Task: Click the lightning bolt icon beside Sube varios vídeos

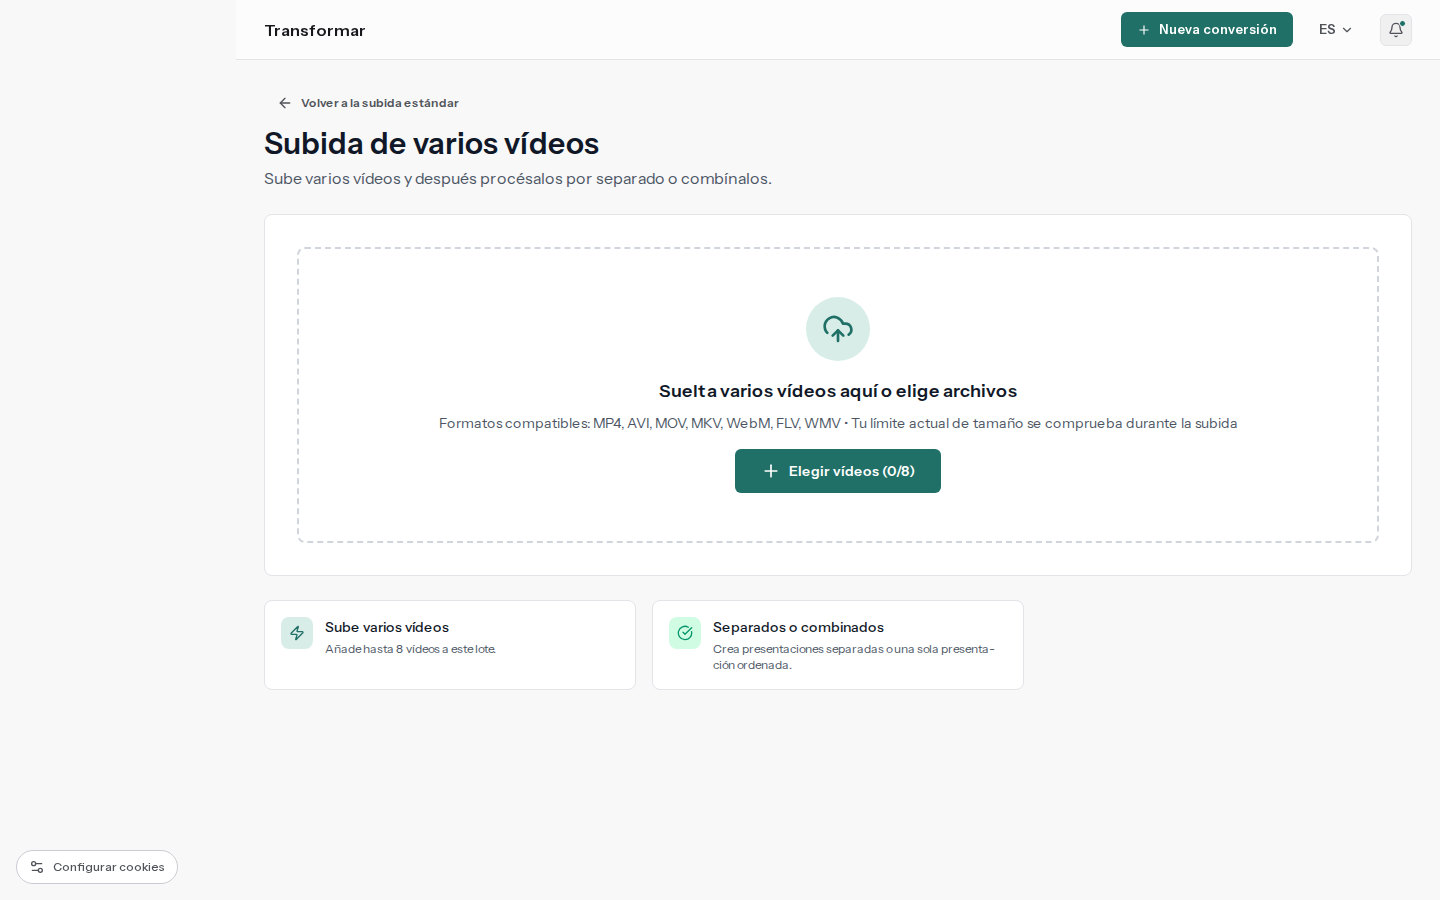Action: click(x=297, y=633)
